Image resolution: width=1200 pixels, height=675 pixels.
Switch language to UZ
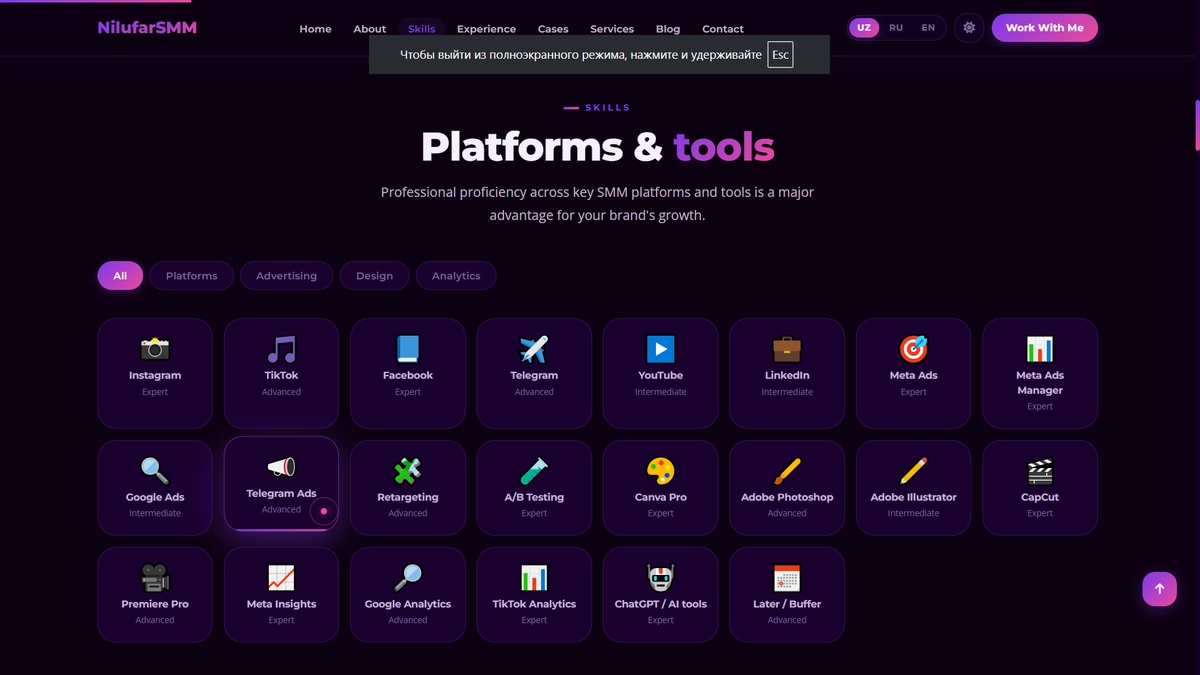[x=864, y=28]
